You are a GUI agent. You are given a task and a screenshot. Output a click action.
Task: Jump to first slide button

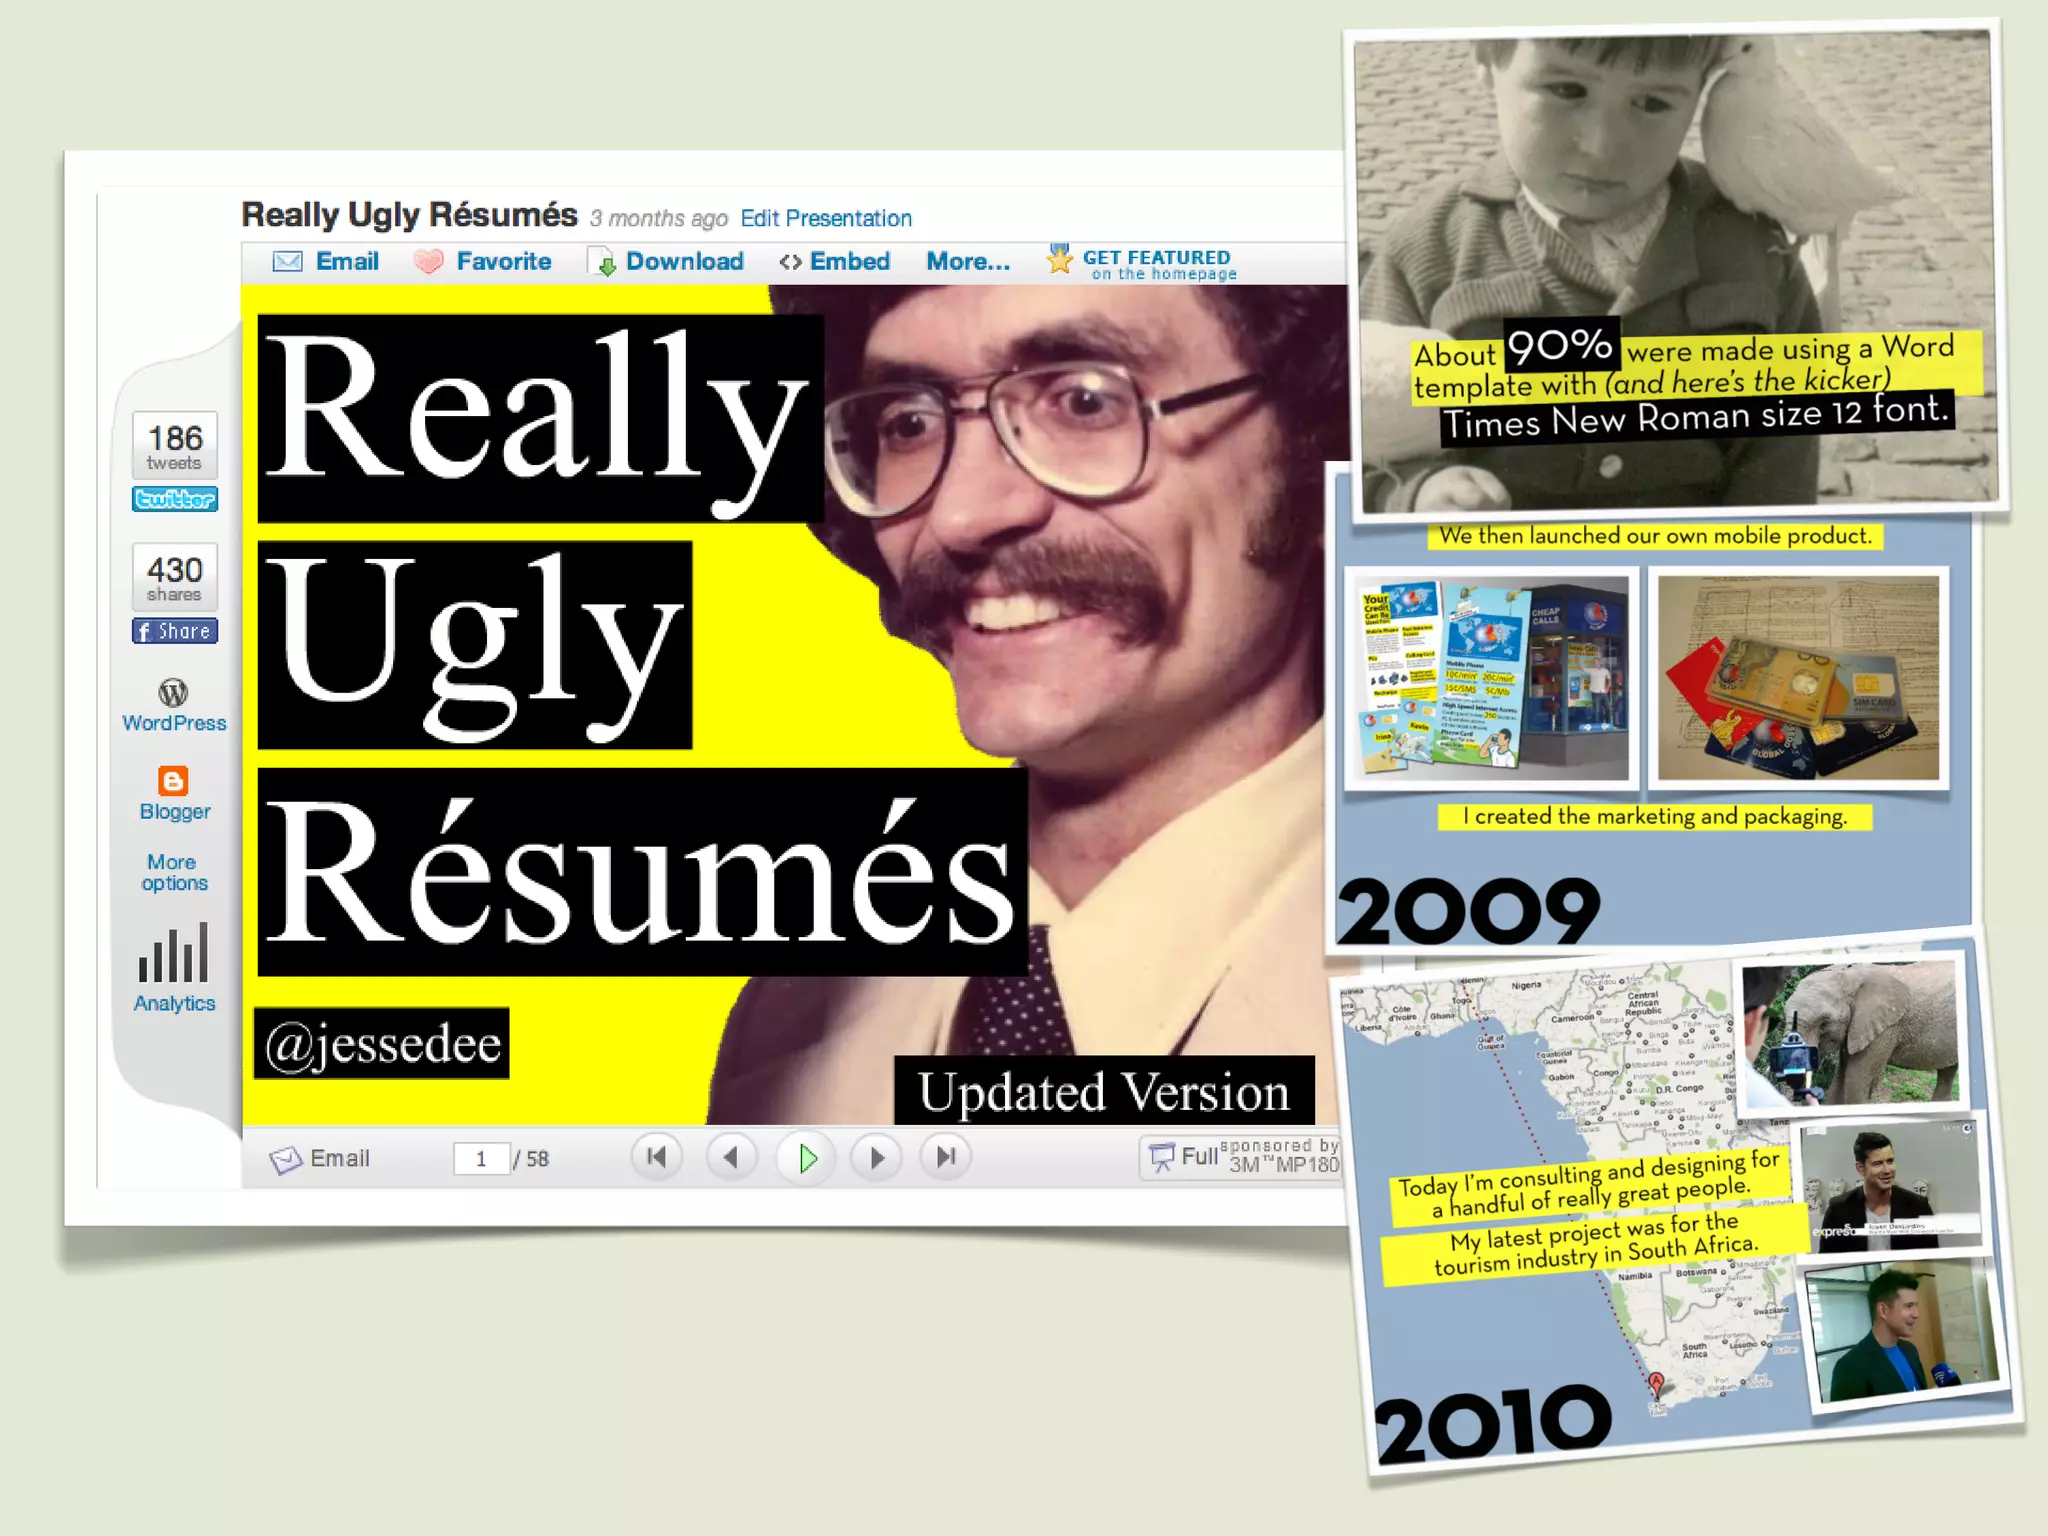[657, 1157]
